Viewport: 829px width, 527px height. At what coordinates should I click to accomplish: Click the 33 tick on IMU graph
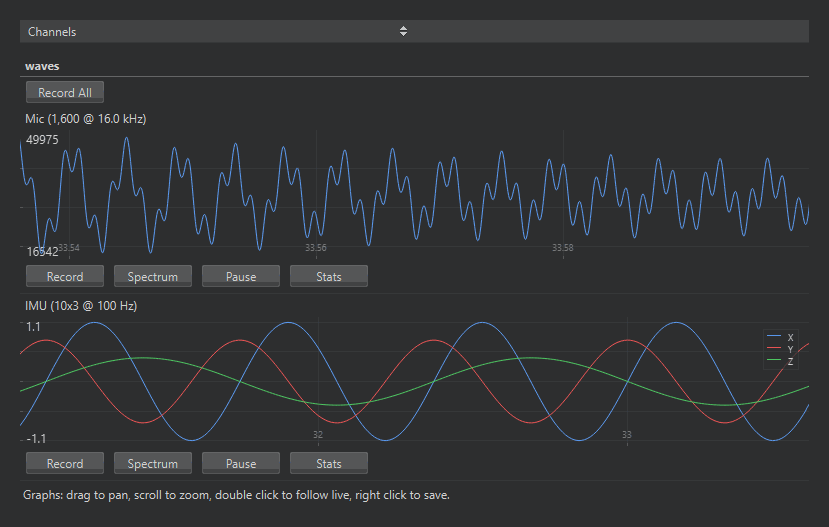627,435
